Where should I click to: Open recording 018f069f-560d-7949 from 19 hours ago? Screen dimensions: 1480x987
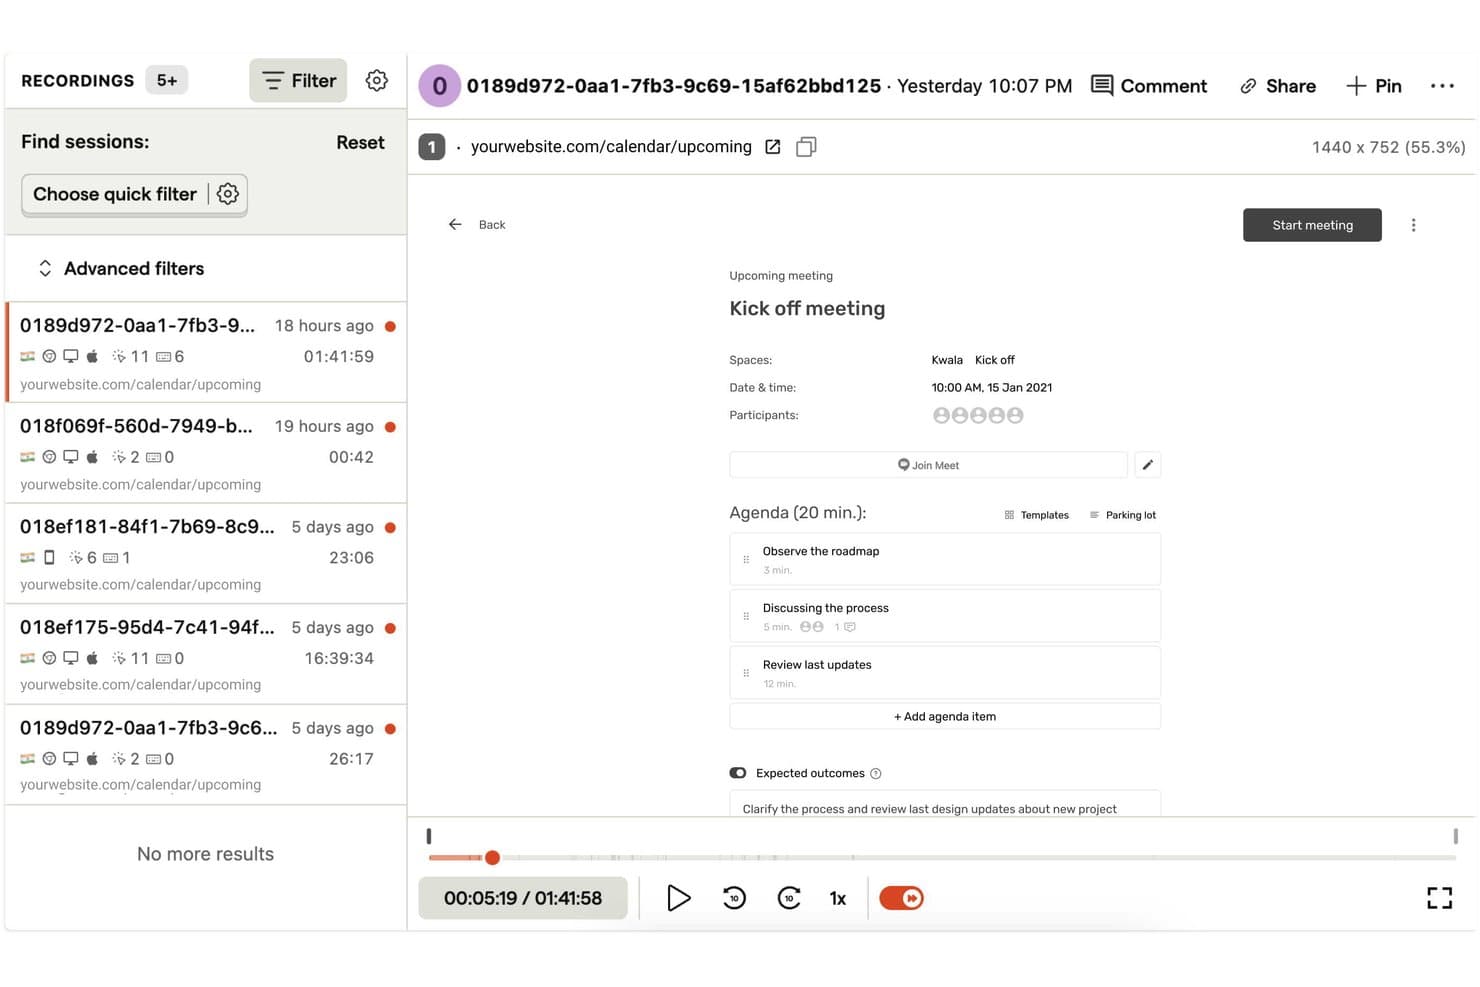coord(206,453)
